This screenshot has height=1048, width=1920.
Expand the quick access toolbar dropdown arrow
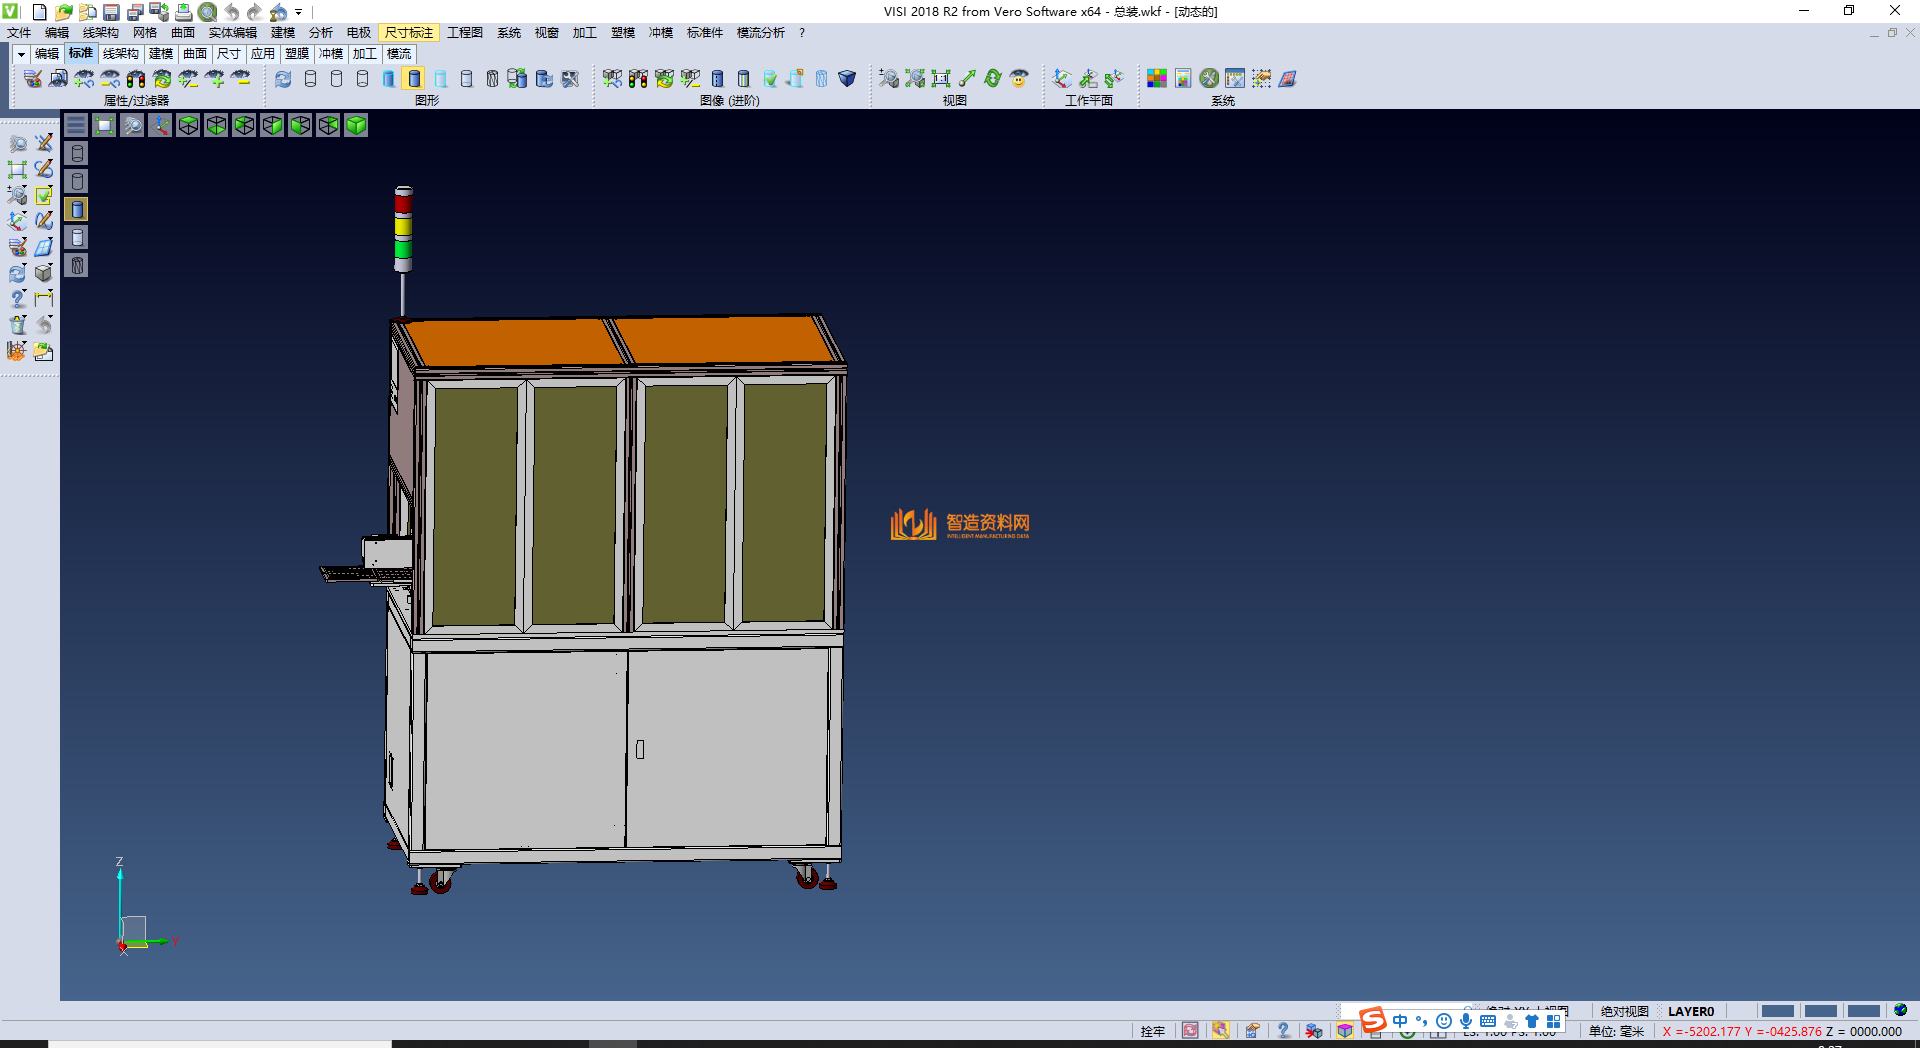tap(298, 12)
